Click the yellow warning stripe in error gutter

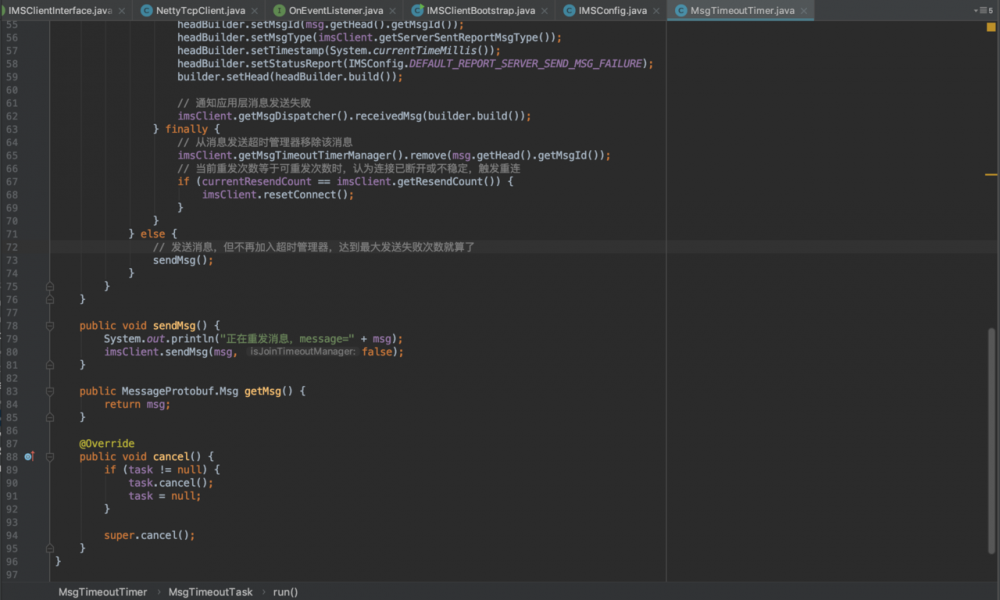point(990,176)
